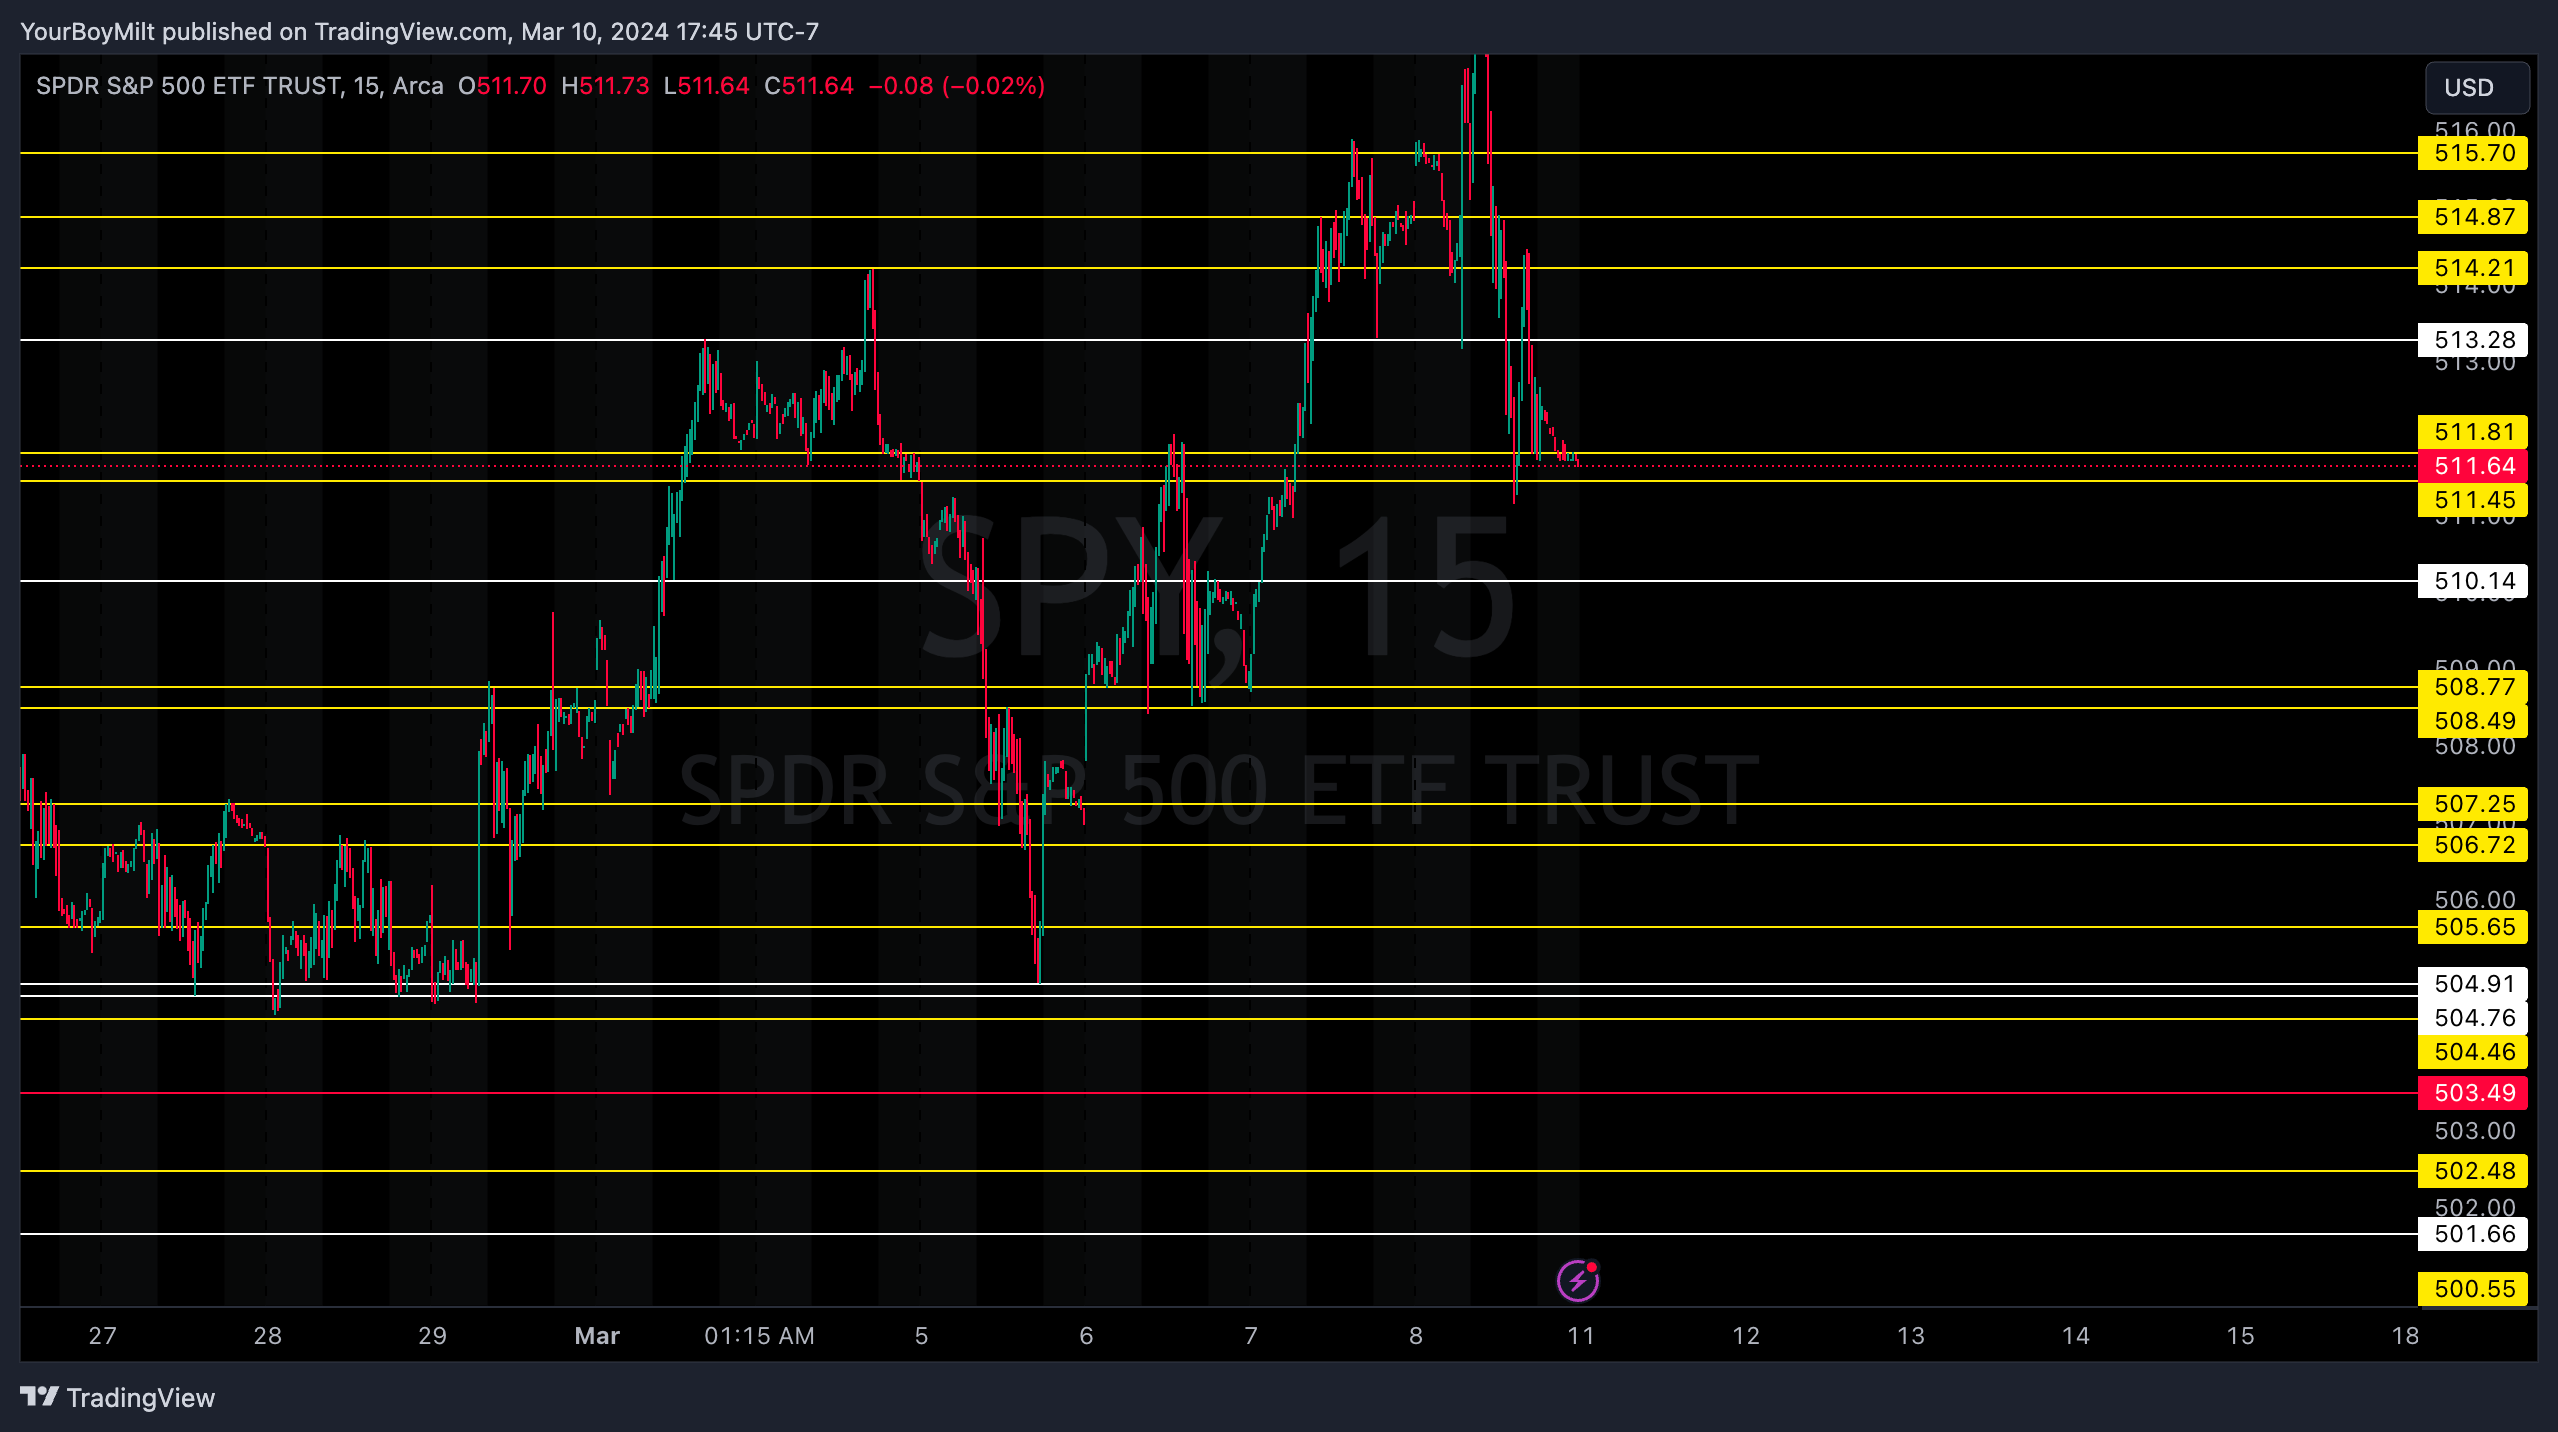Image resolution: width=2558 pixels, height=1432 pixels.
Task: Select the yellow 515.70 price level label
Action: pos(2472,153)
